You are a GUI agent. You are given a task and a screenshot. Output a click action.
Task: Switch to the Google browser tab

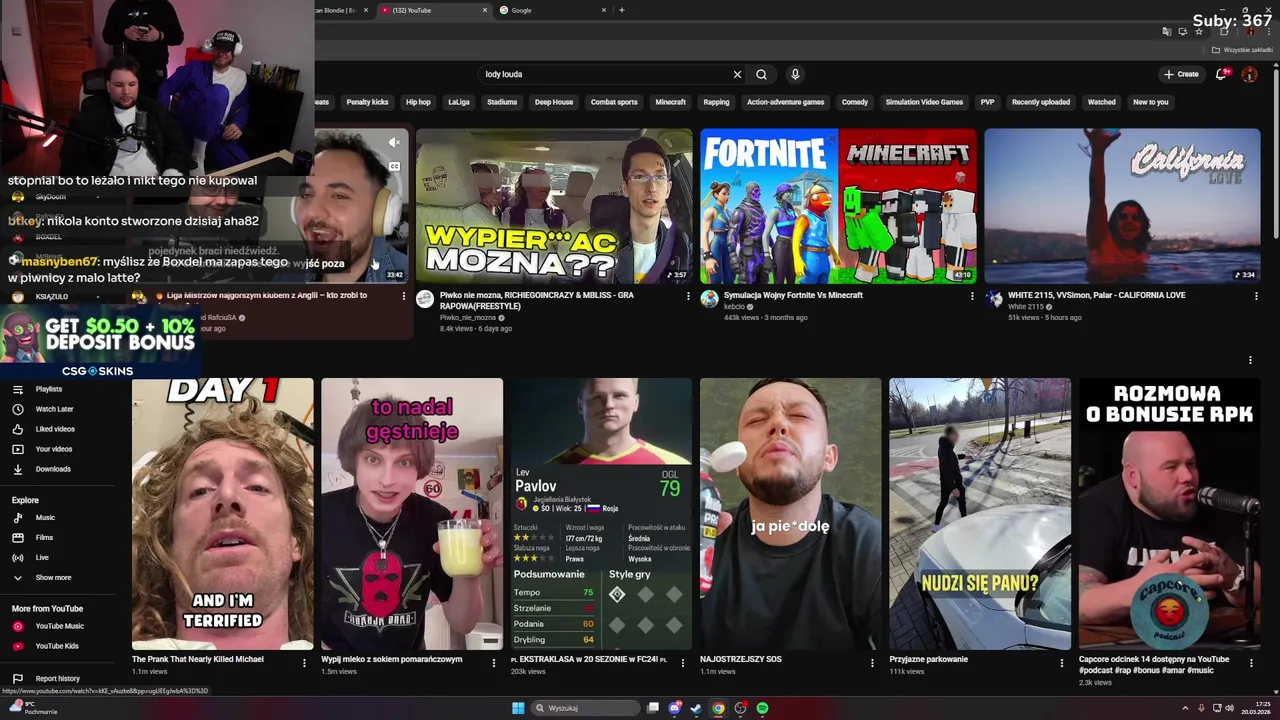550,10
